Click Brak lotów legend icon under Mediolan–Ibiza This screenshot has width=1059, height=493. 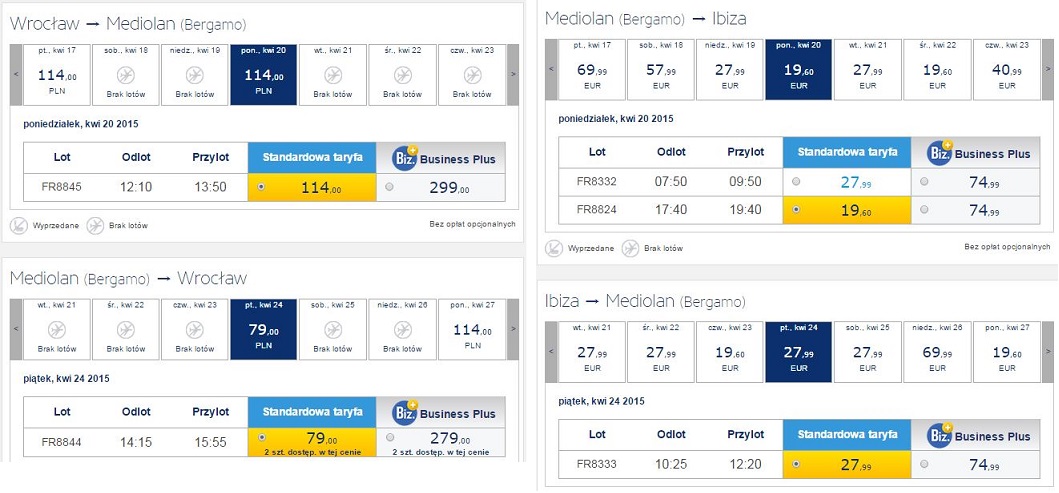(630, 248)
